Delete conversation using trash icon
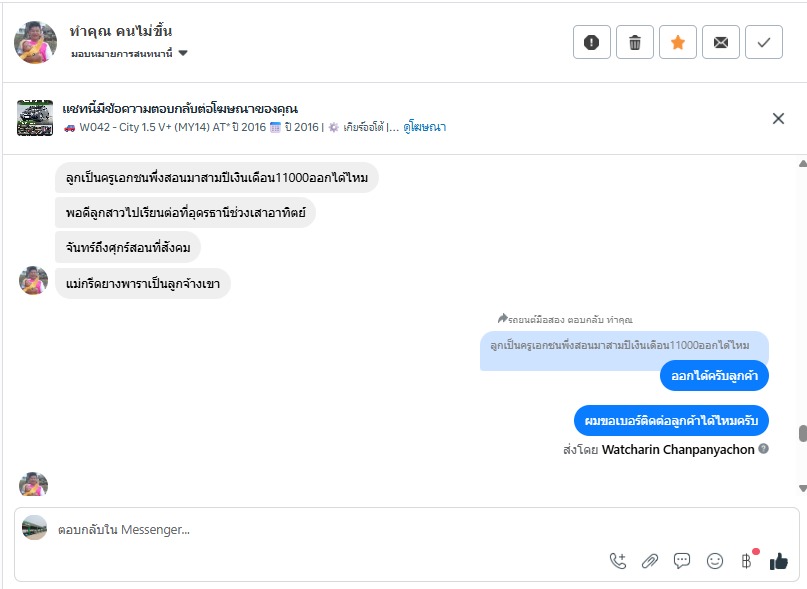 pyautogui.click(x=635, y=42)
